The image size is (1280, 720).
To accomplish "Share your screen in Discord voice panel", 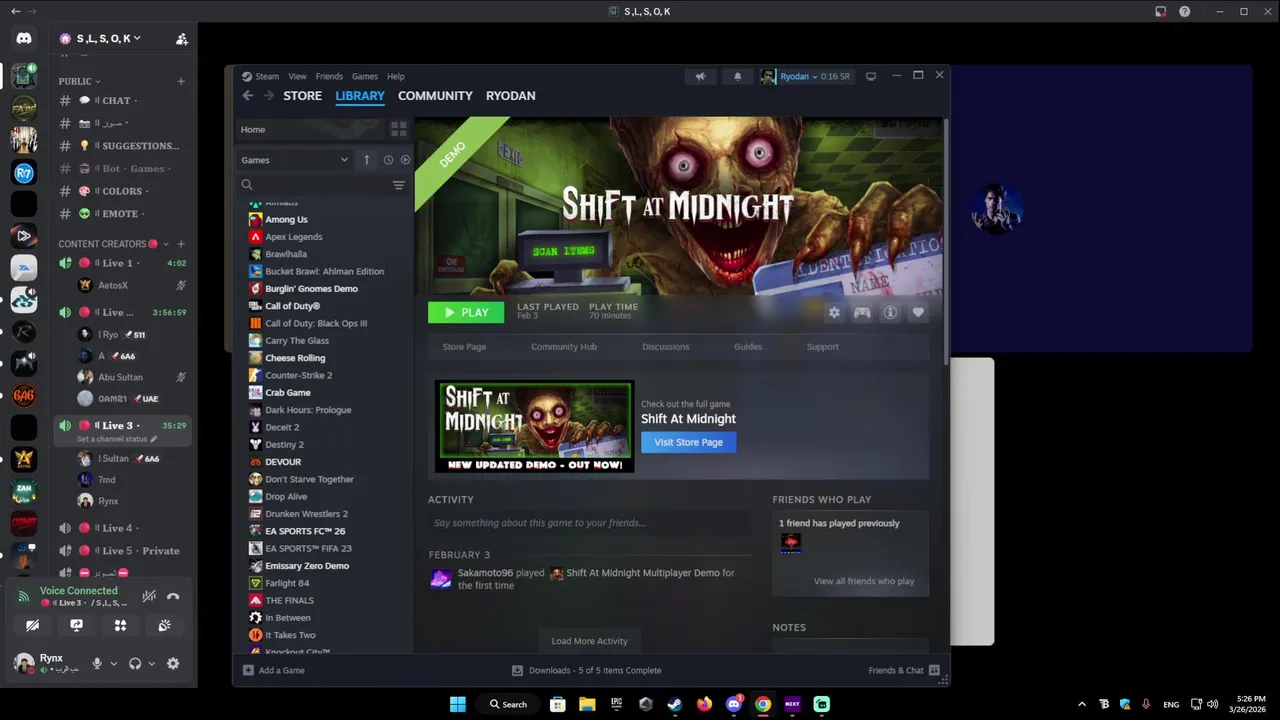I will (x=77, y=625).
